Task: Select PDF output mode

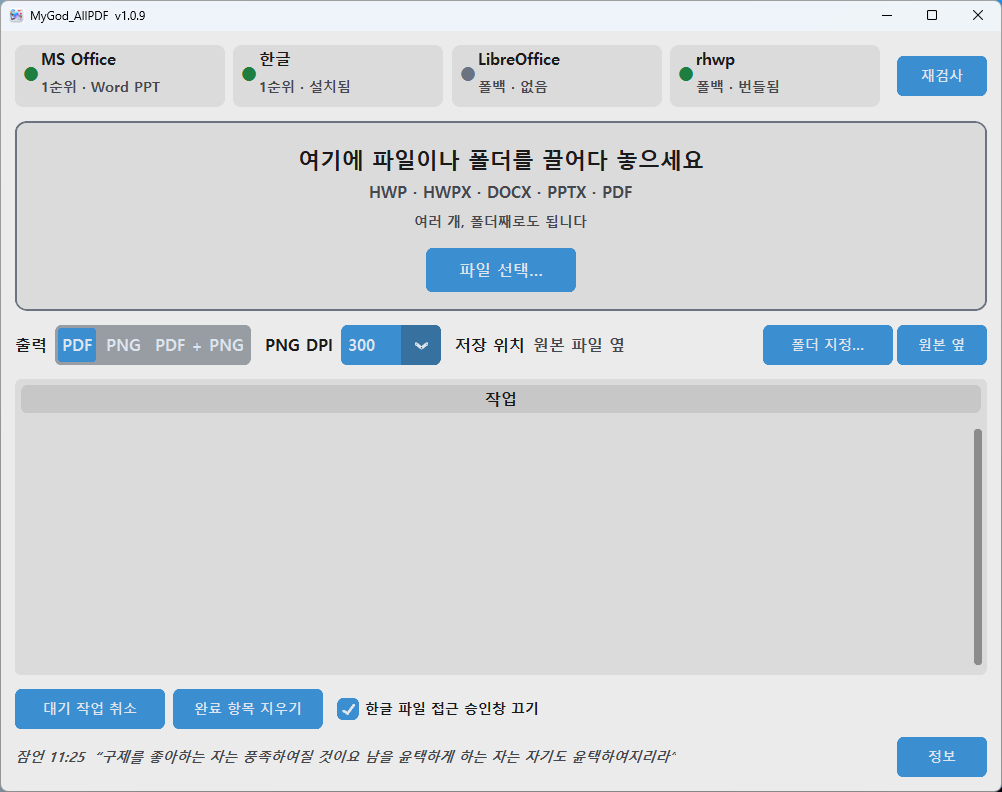Action: 77,345
